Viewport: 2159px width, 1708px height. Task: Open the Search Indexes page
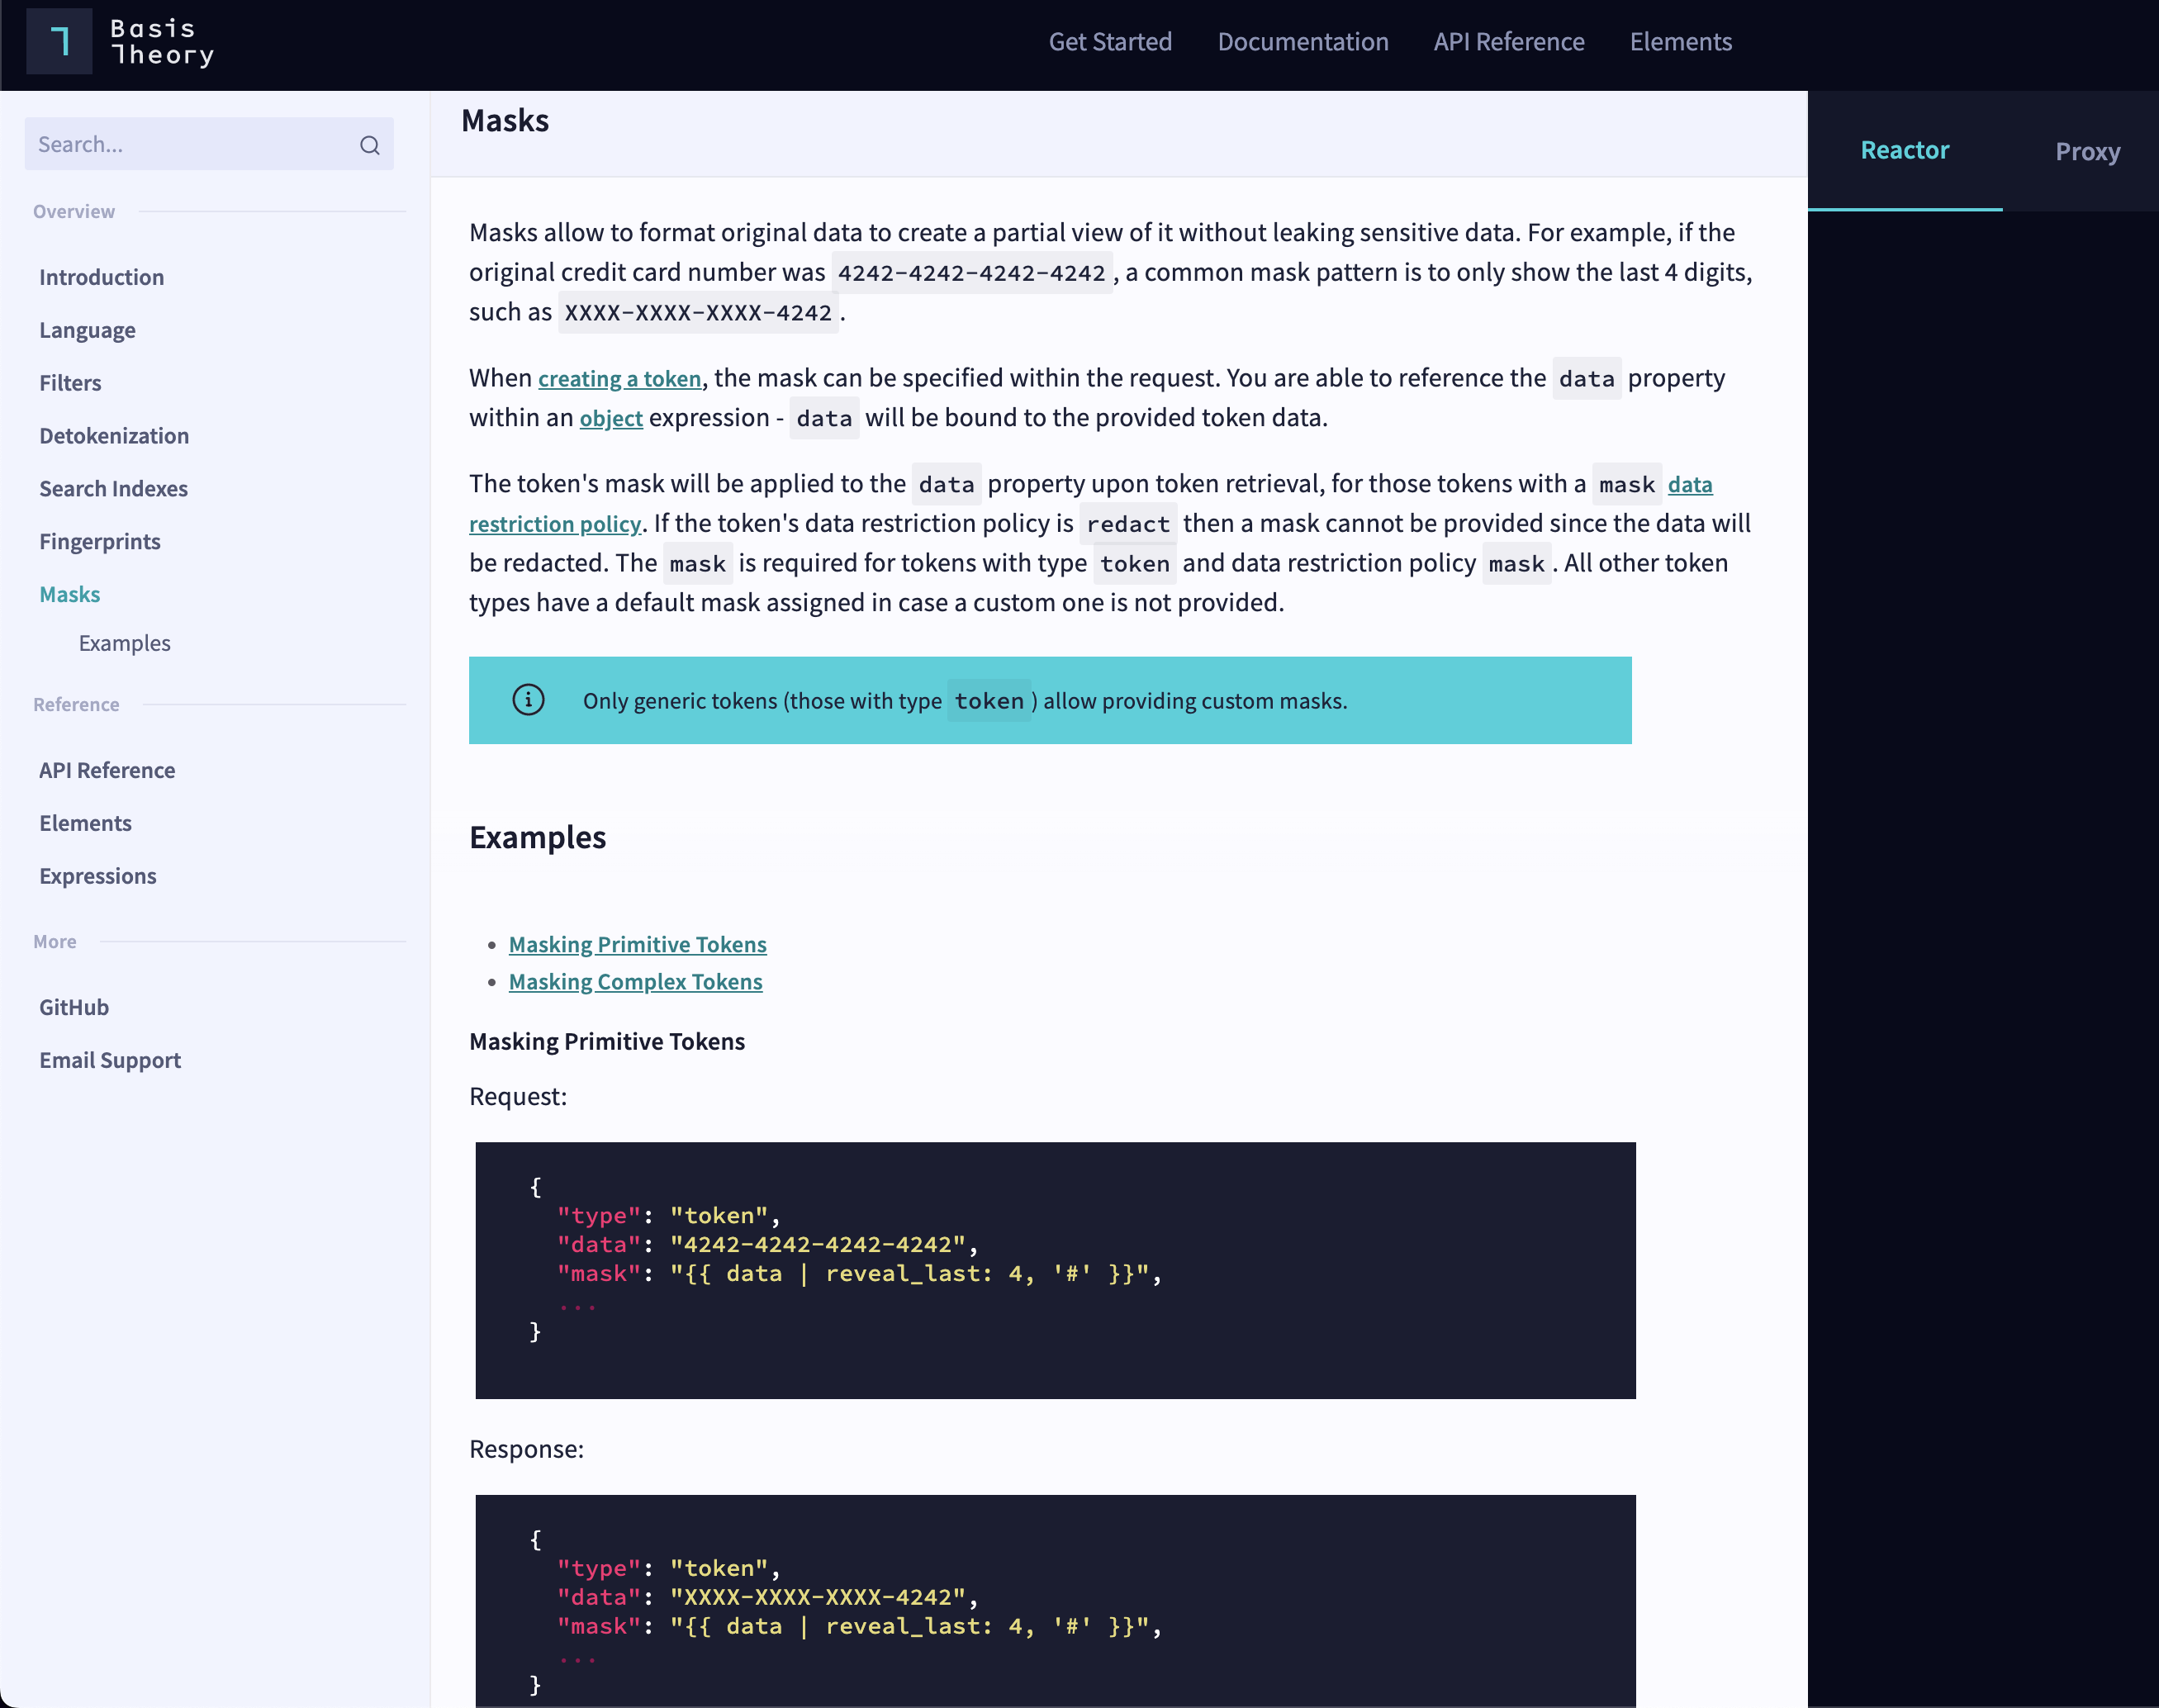click(113, 488)
